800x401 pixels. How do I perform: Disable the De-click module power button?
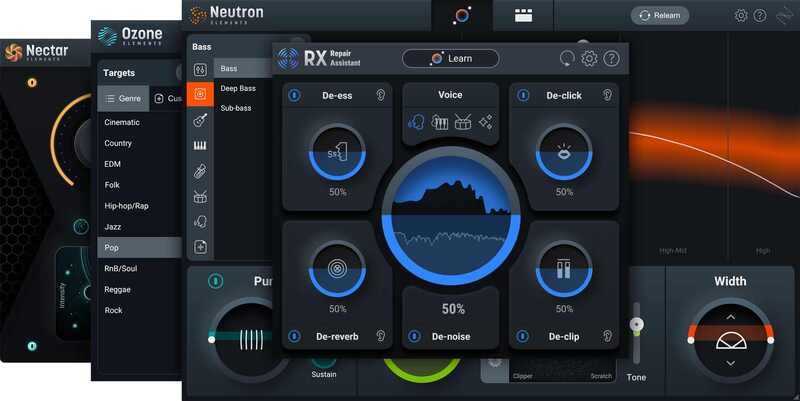click(522, 95)
